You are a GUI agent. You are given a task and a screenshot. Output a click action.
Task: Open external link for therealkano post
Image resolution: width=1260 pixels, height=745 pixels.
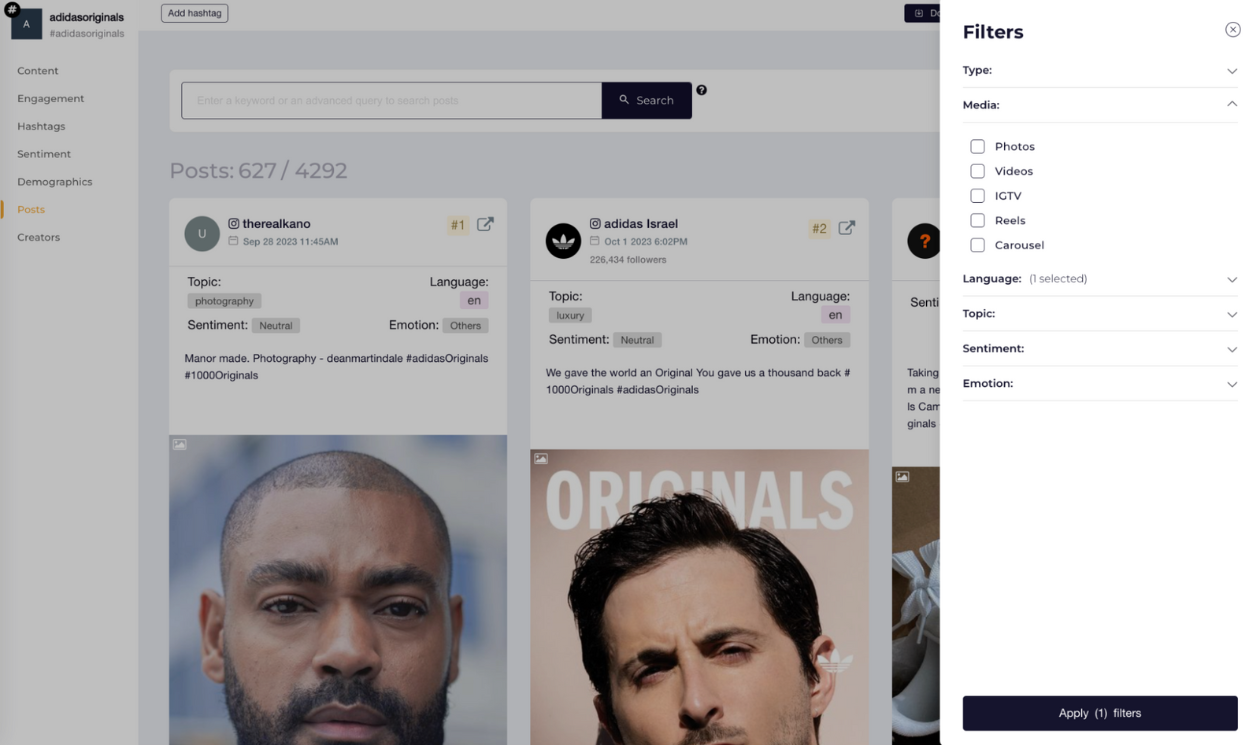click(x=485, y=225)
